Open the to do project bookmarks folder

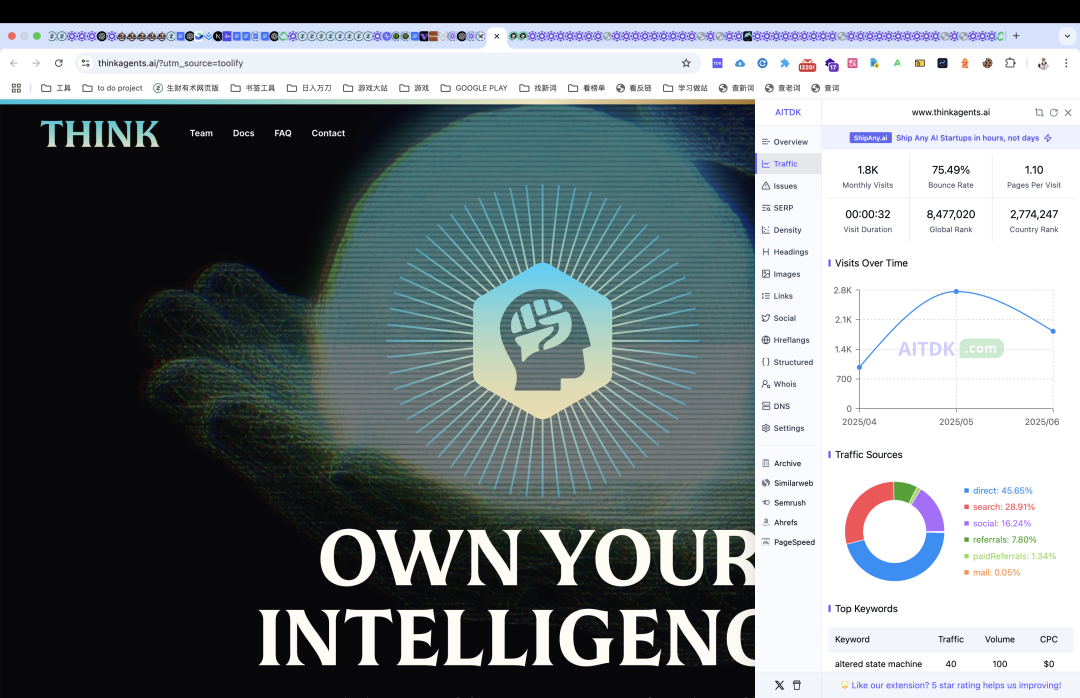click(112, 88)
